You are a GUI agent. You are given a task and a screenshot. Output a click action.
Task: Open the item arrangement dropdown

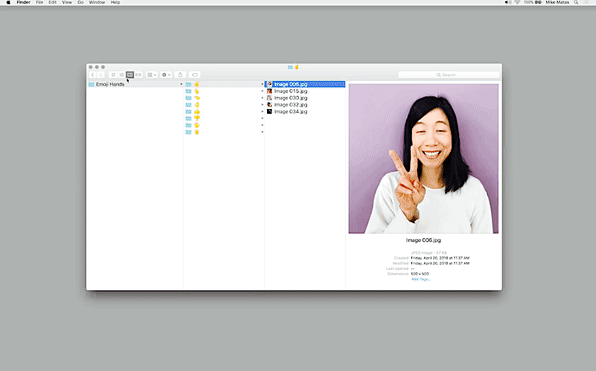coord(152,75)
